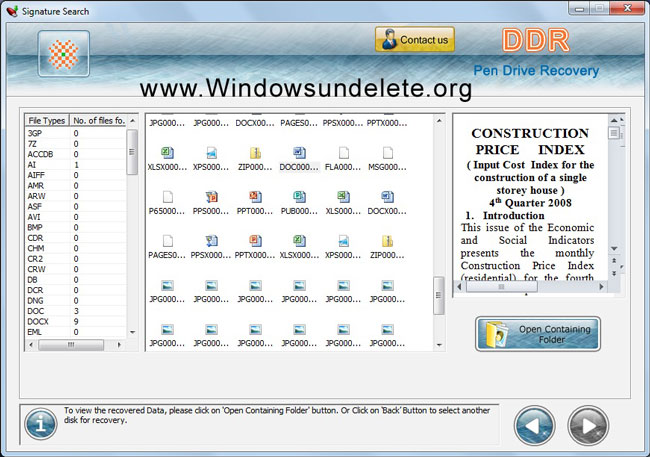Viewport: 650px width, 457px height.
Task: Select the ARW file type row
Action: (x=75, y=196)
